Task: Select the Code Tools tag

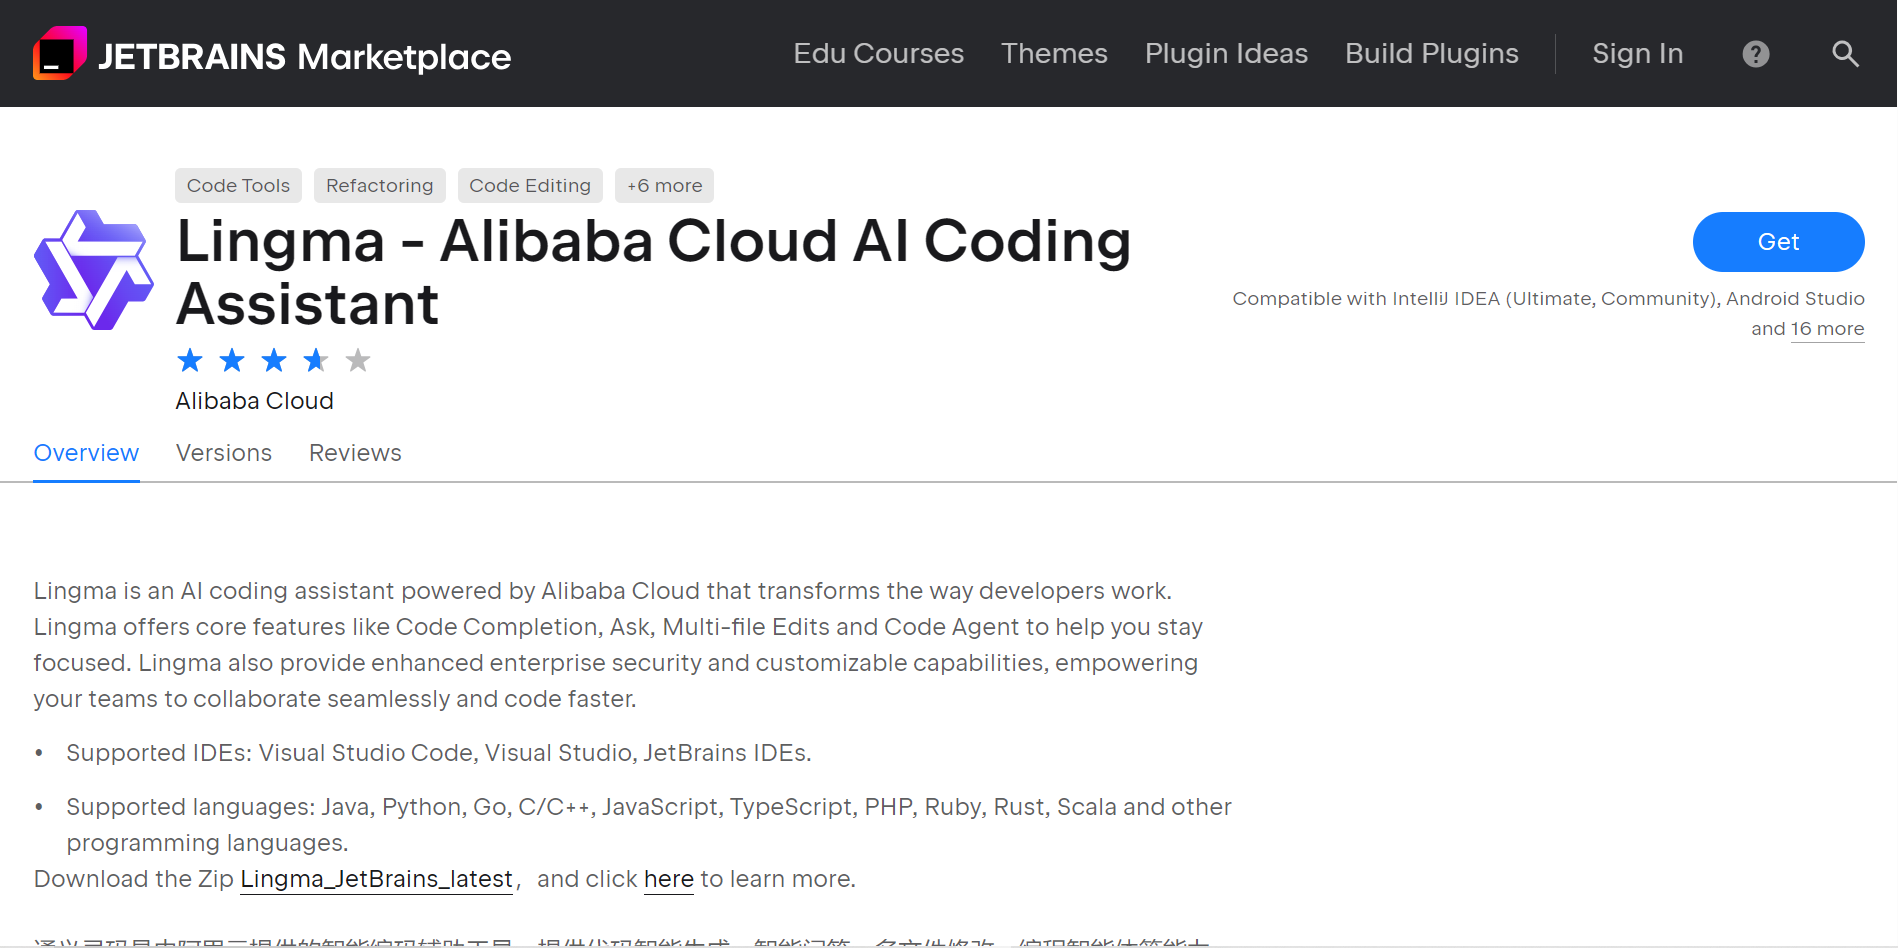Action: 238,186
